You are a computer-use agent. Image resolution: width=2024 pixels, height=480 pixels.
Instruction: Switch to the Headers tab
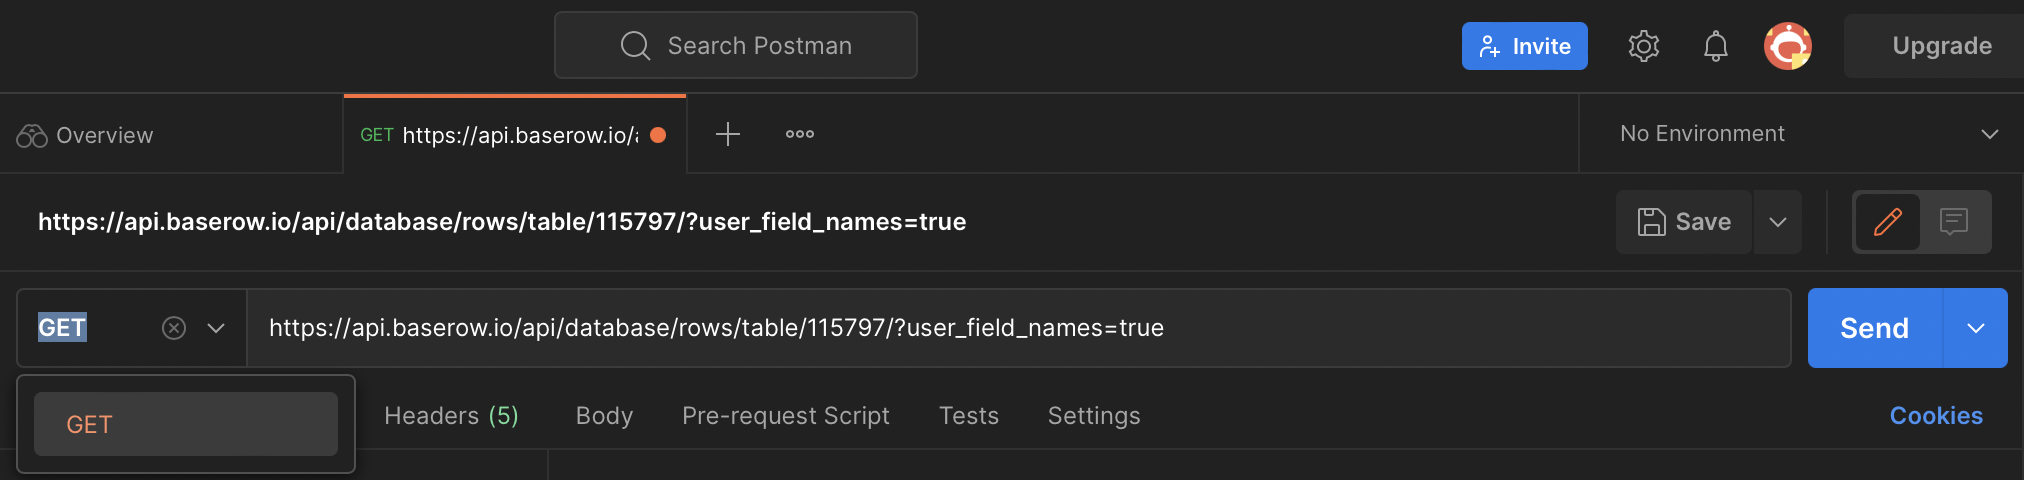451,416
